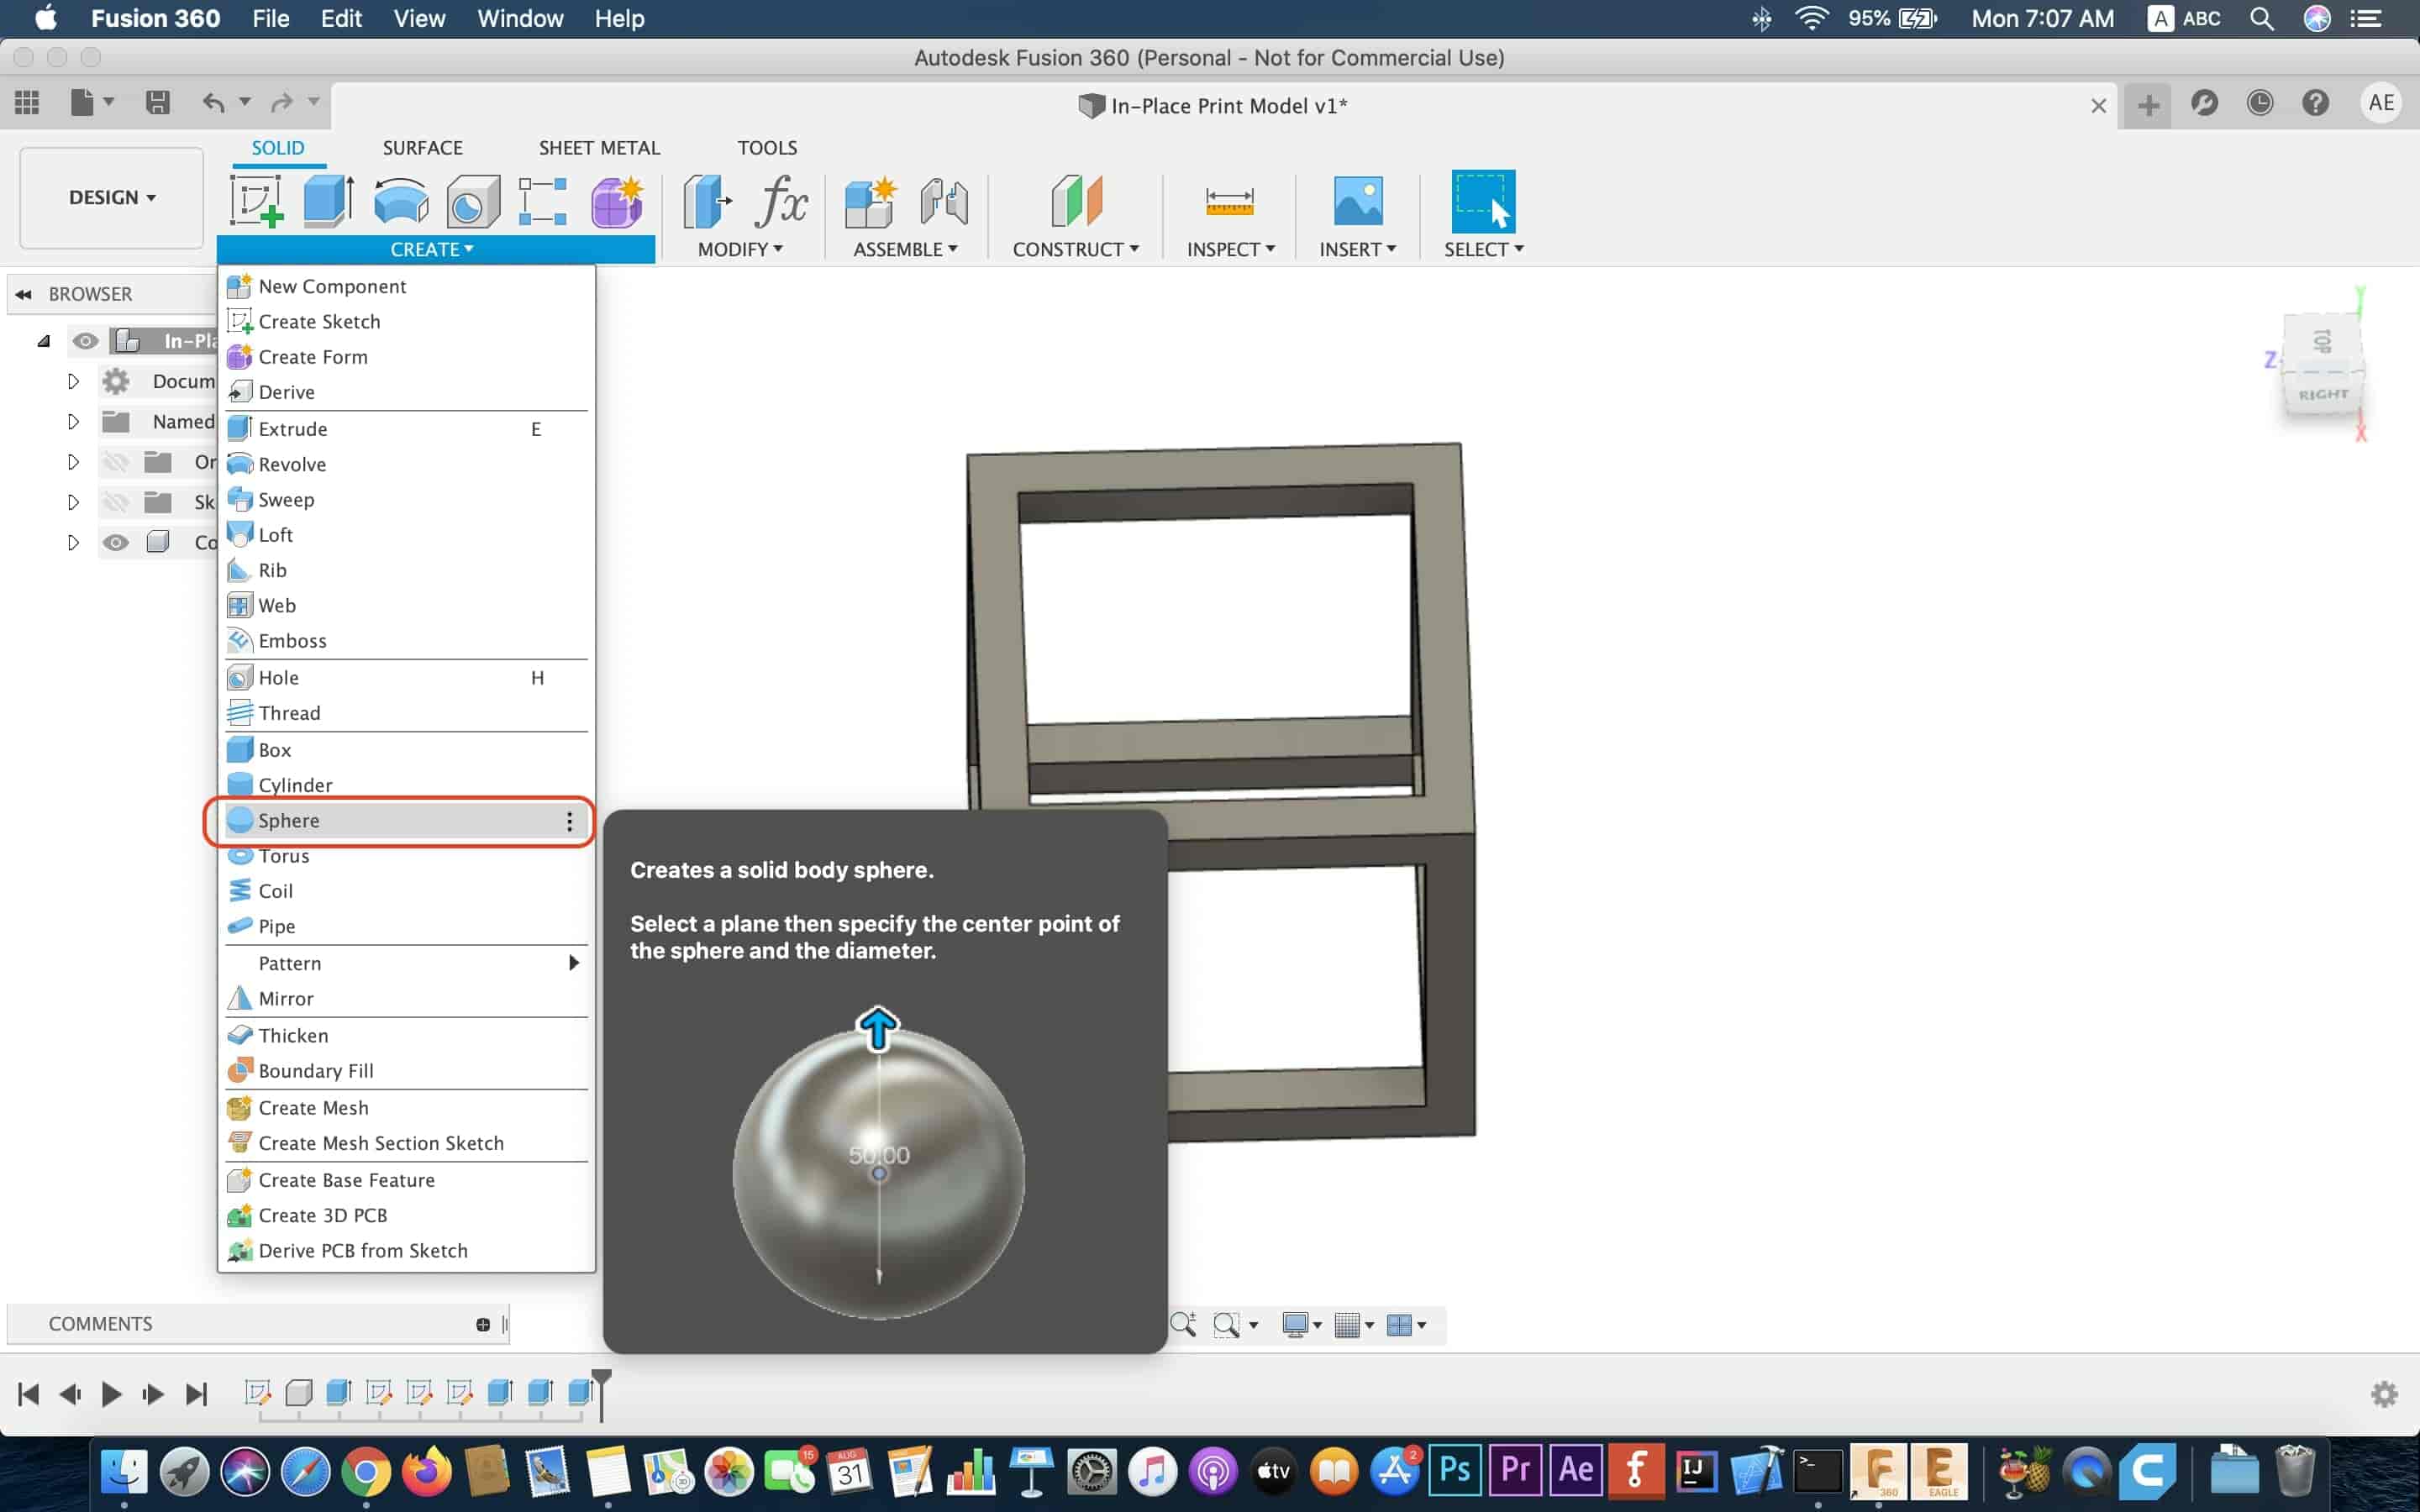Open Change Parameters fx icon
This screenshot has width=2420, height=1512.
[781, 201]
